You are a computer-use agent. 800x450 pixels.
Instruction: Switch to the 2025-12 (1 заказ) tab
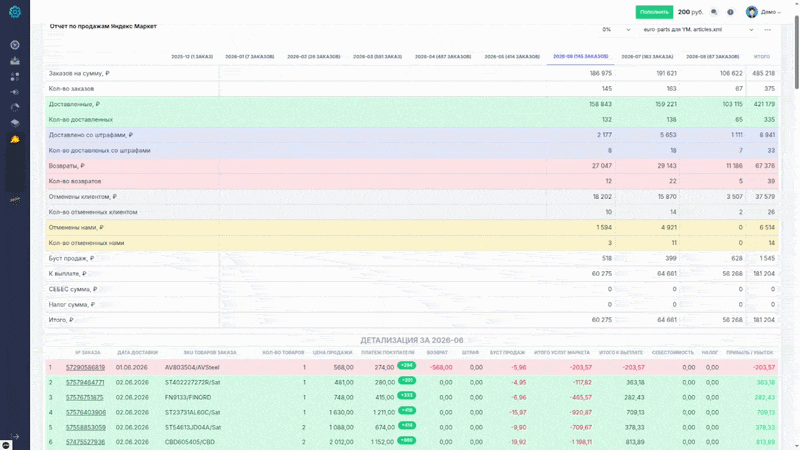(x=192, y=57)
